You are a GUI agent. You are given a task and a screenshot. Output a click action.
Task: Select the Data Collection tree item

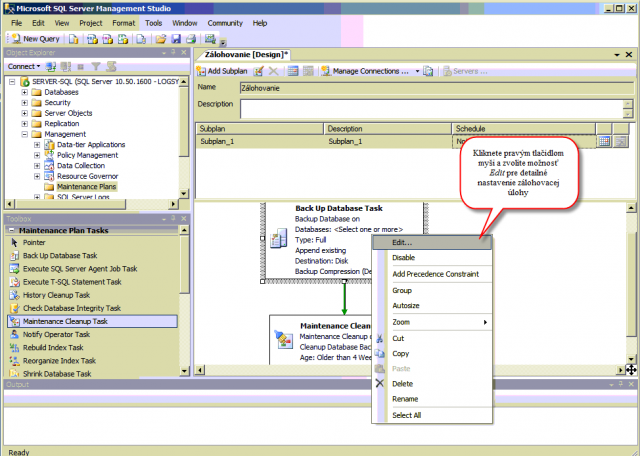point(81,166)
